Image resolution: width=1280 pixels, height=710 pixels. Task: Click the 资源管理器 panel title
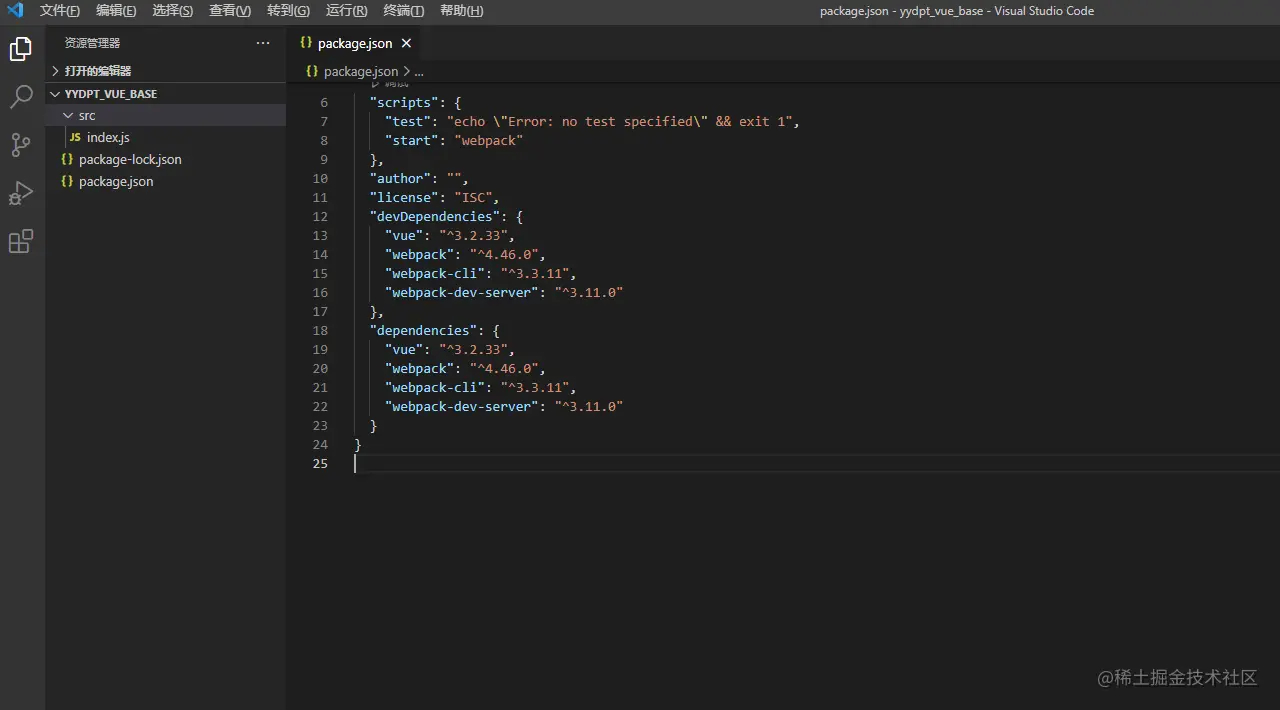(92, 43)
